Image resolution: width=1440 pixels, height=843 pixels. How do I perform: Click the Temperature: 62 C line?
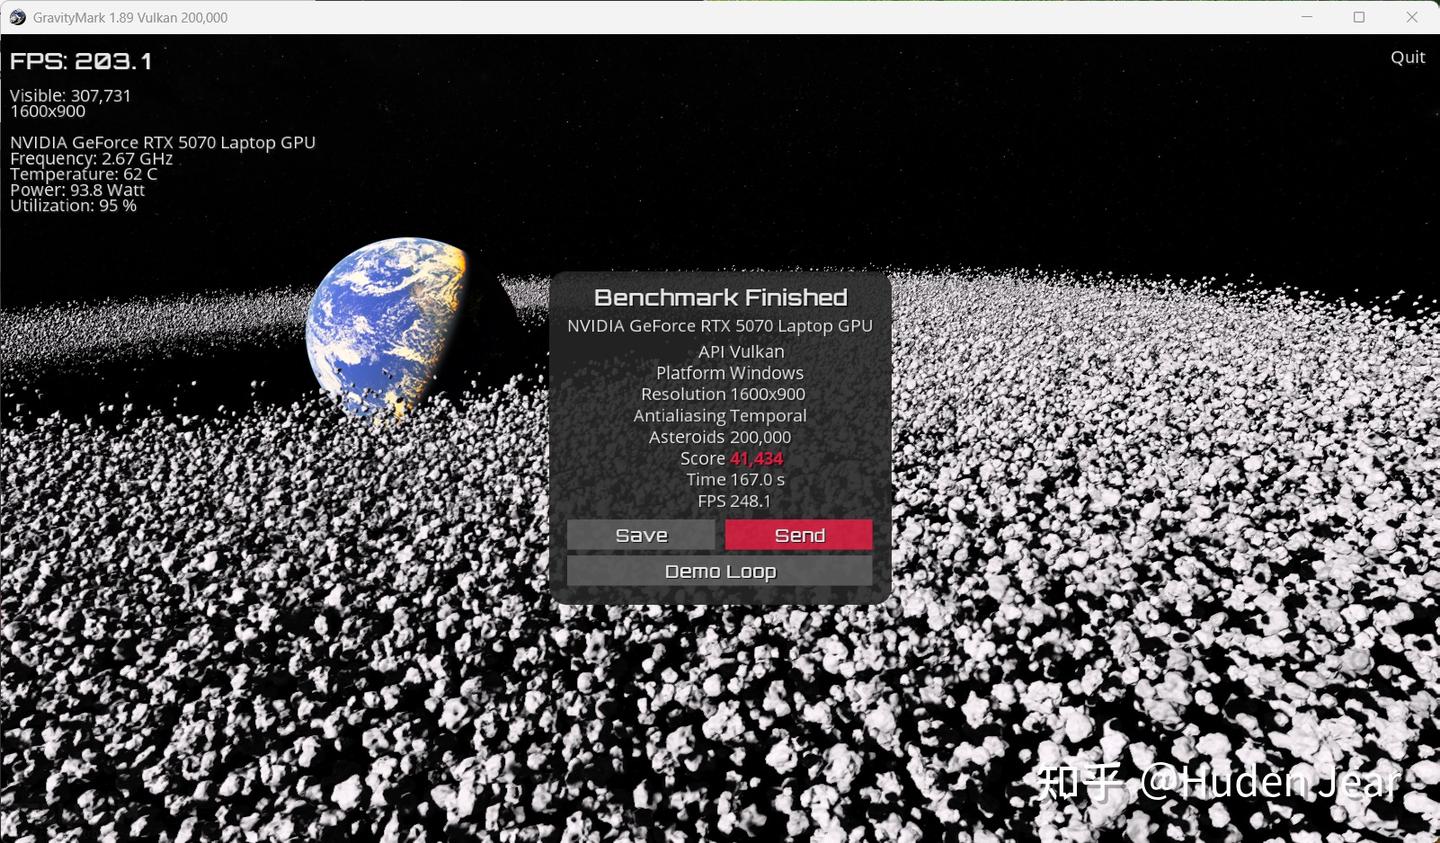84,174
